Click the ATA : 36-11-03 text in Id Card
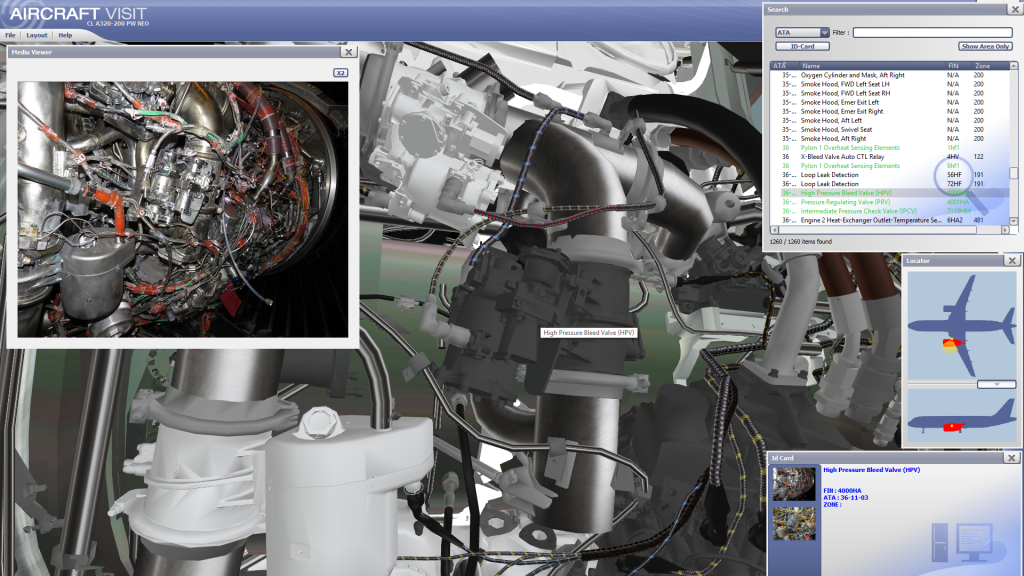 [846, 498]
